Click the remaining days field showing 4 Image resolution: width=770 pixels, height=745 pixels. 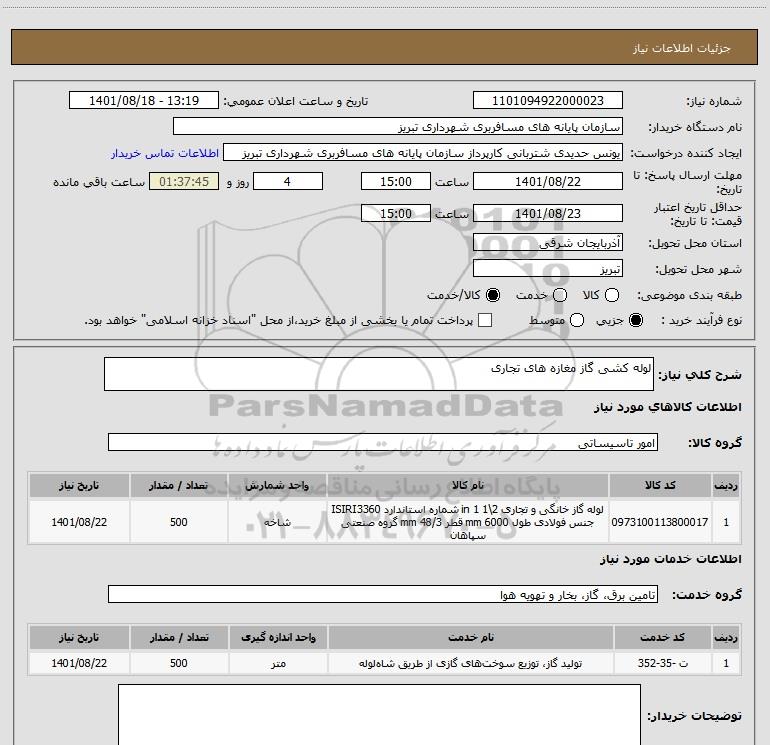pos(288,181)
